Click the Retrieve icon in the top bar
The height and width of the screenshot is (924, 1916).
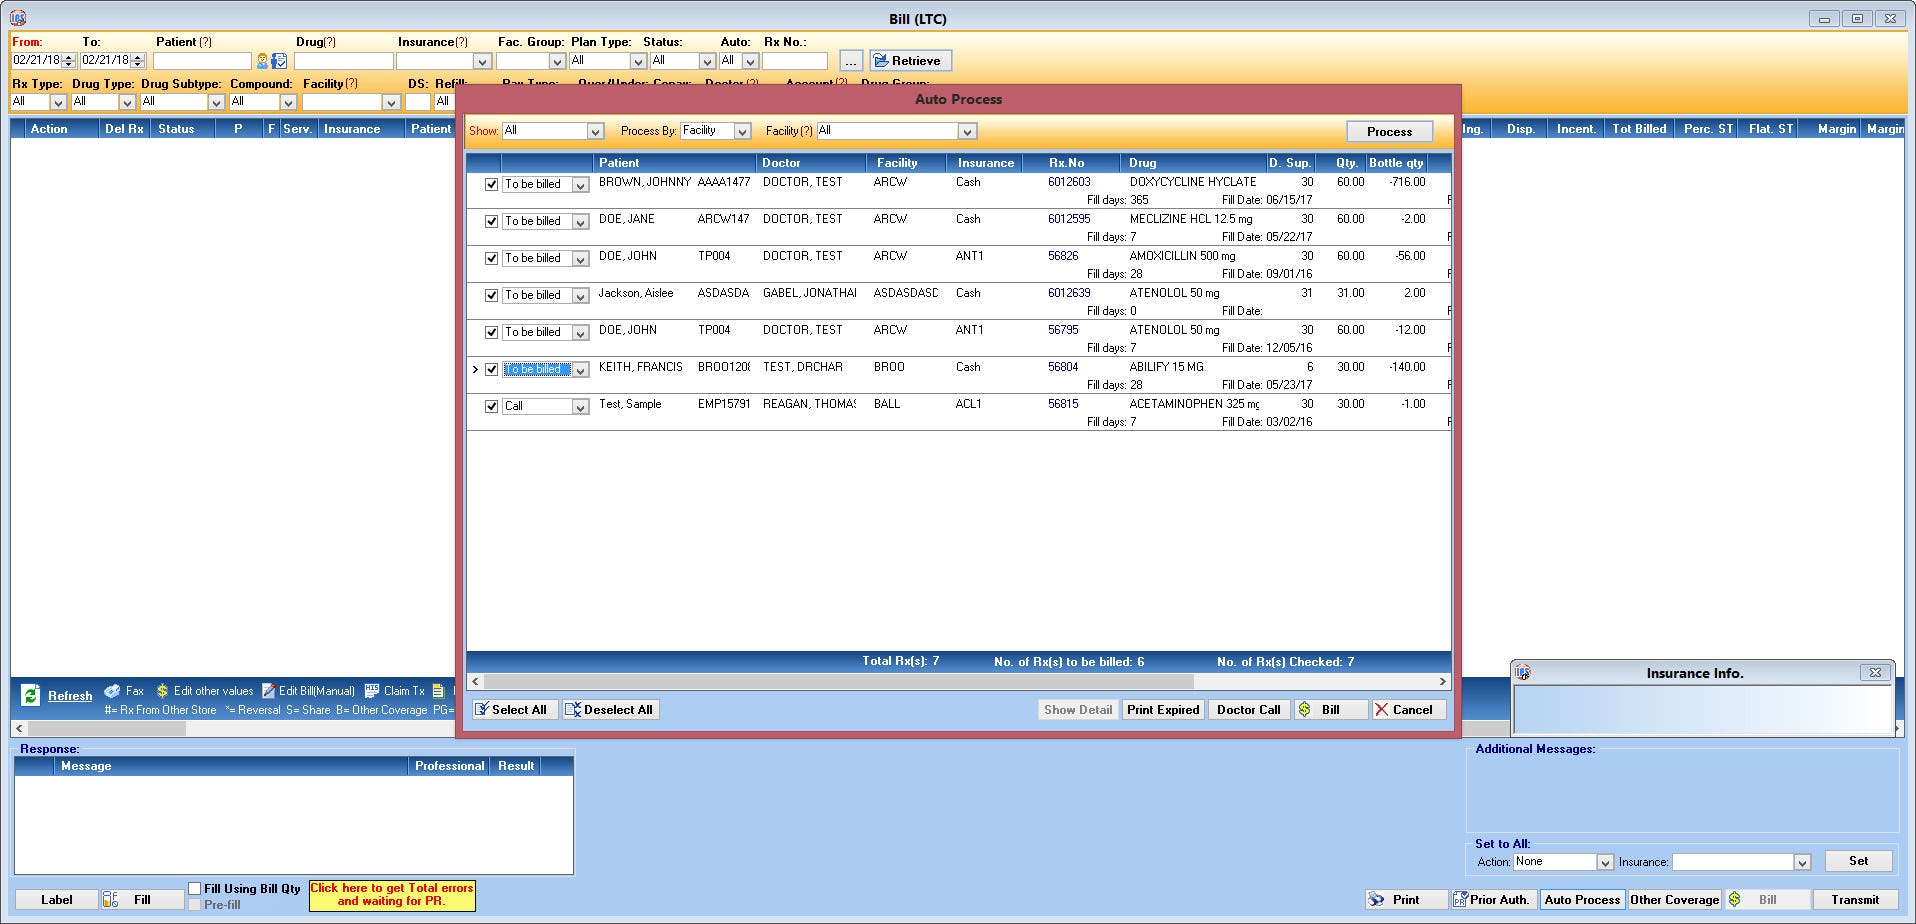tap(881, 60)
